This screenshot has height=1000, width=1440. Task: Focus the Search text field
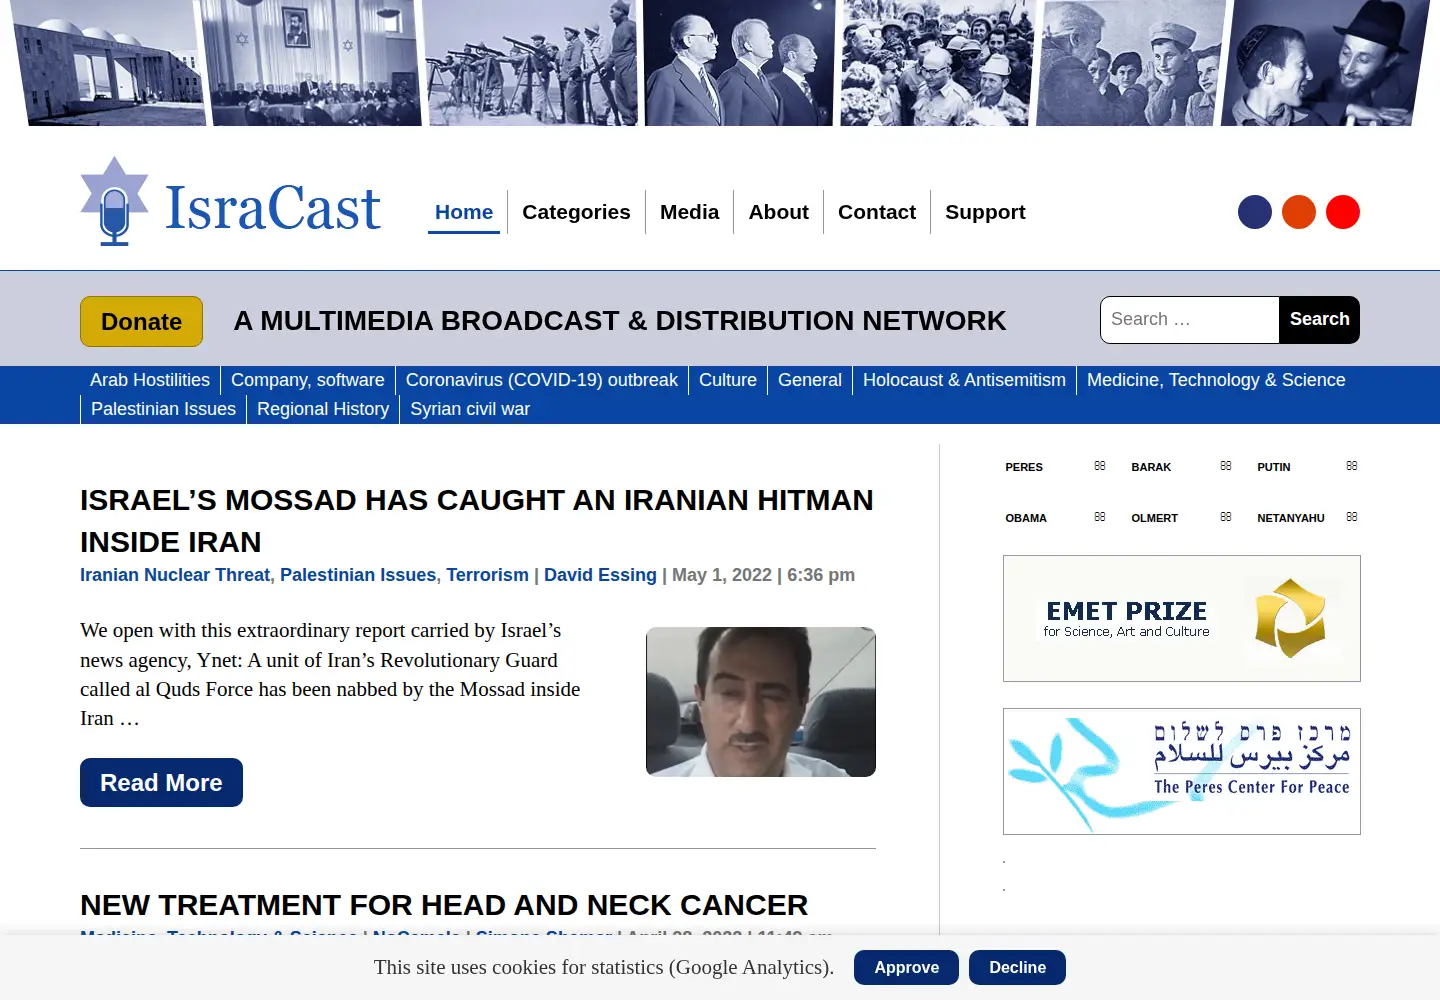(x=1190, y=320)
